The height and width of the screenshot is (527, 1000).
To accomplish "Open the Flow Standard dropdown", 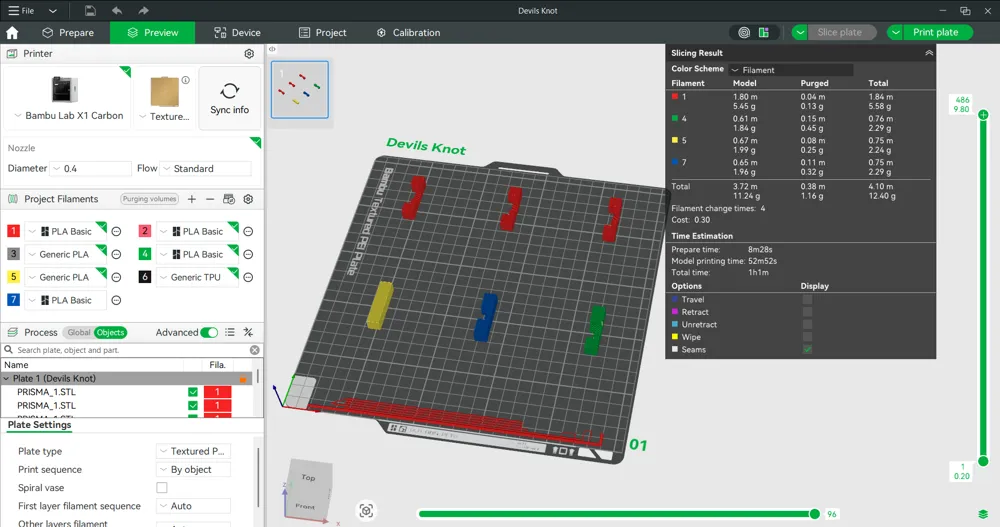I will point(205,168).
